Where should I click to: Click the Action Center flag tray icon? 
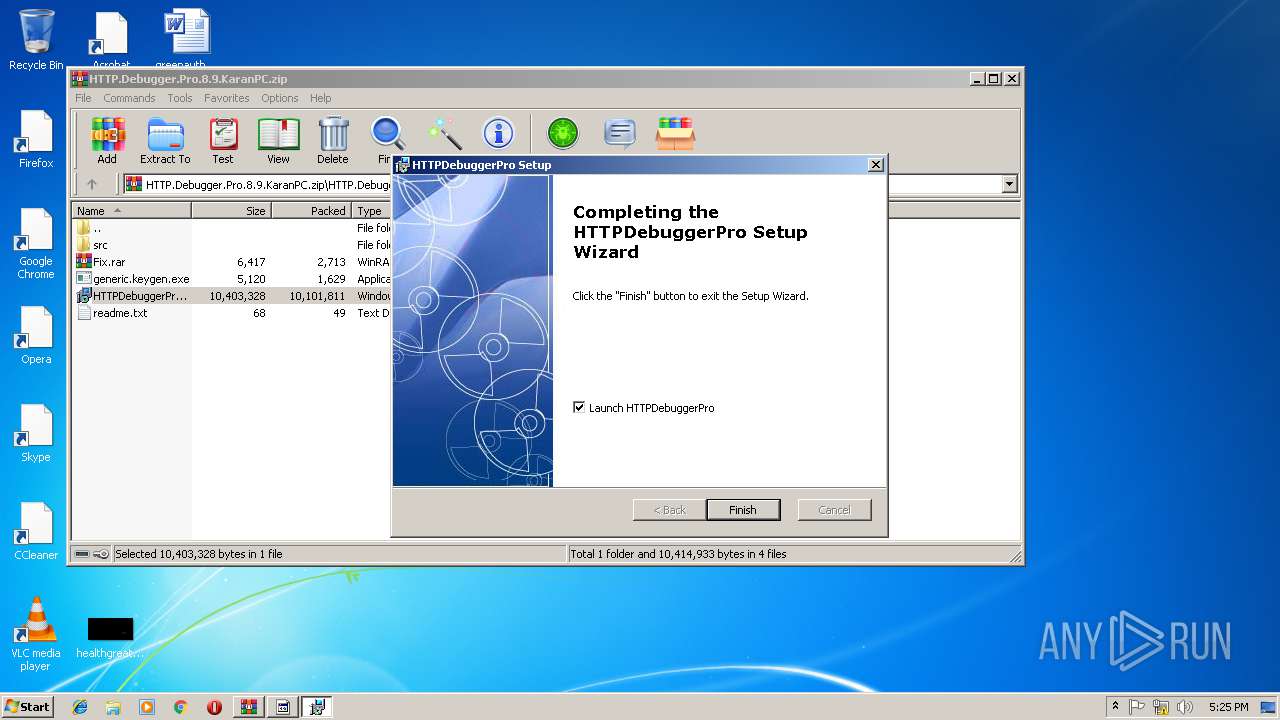(x=1137, y=707)
